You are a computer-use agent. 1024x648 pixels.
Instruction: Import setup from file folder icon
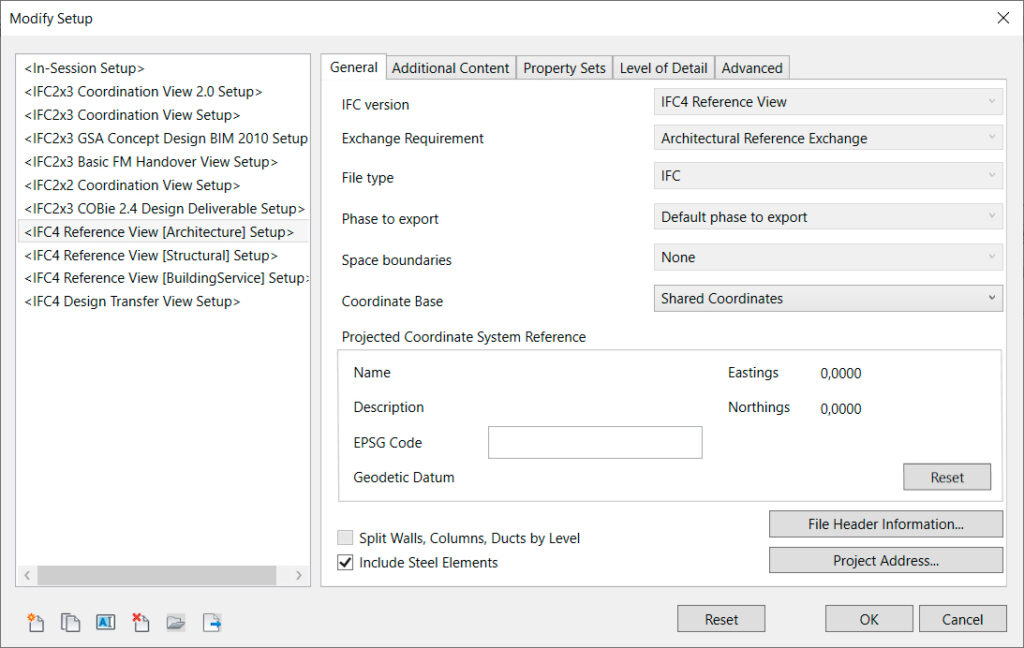[x=176, y=623]
